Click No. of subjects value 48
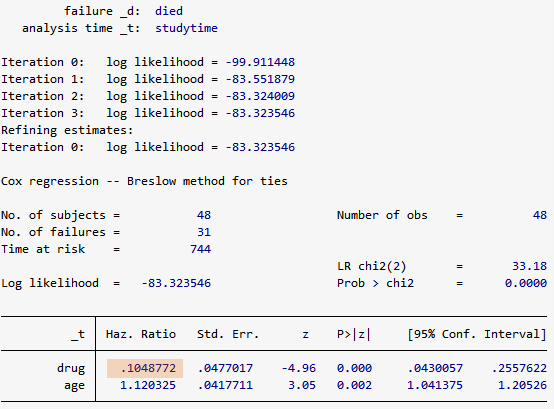 pos(204,215)
